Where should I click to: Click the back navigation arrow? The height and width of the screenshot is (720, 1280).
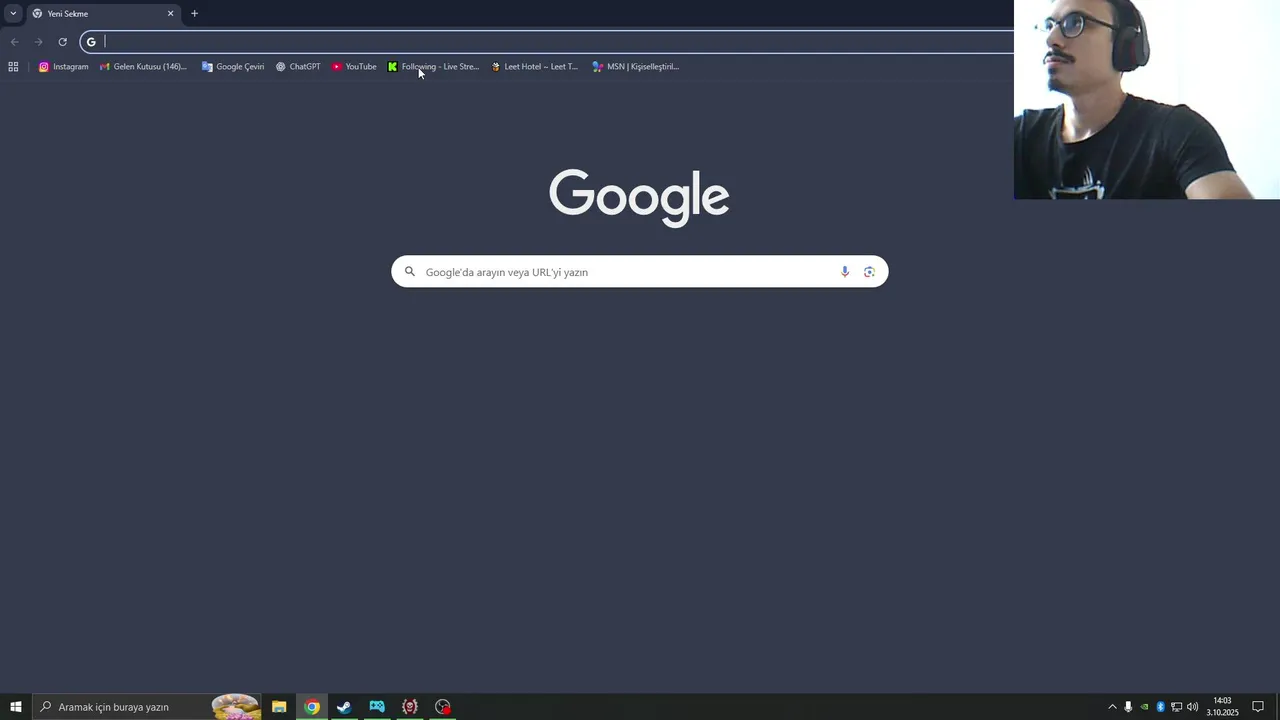click(x=14, y=42)
